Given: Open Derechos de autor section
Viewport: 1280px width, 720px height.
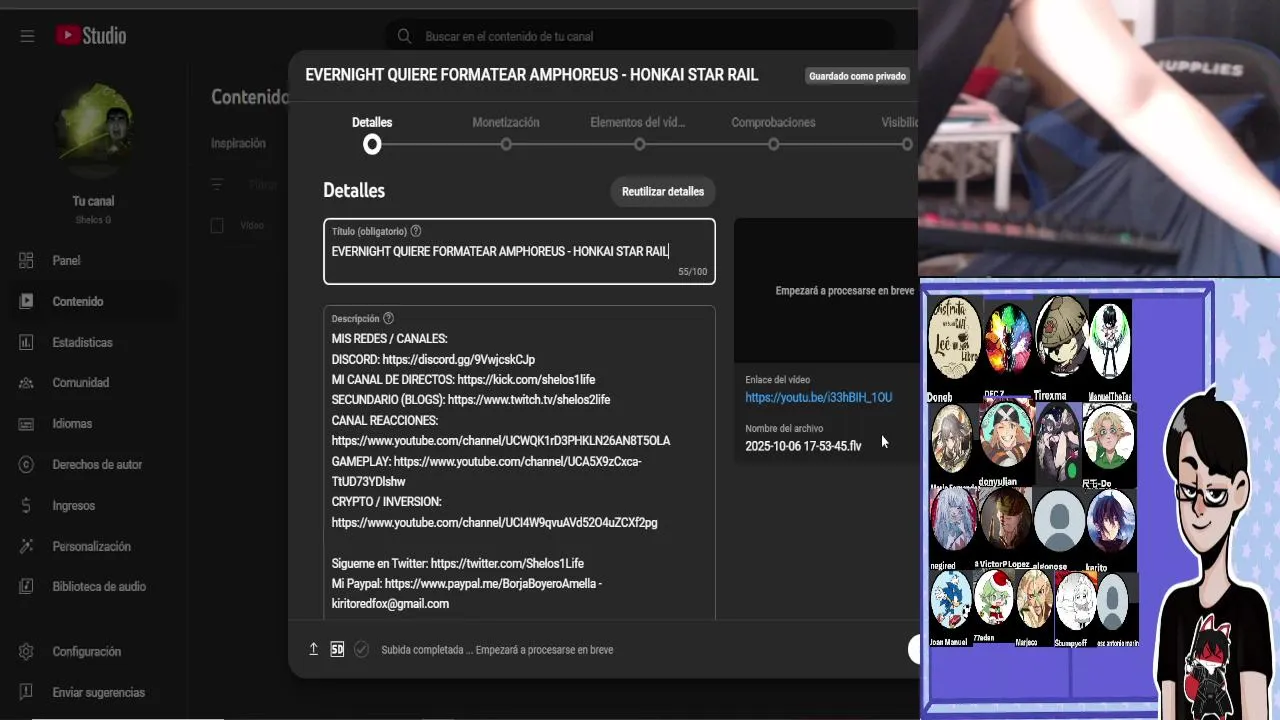Looking at the screenshot, I should coord(97,465).
